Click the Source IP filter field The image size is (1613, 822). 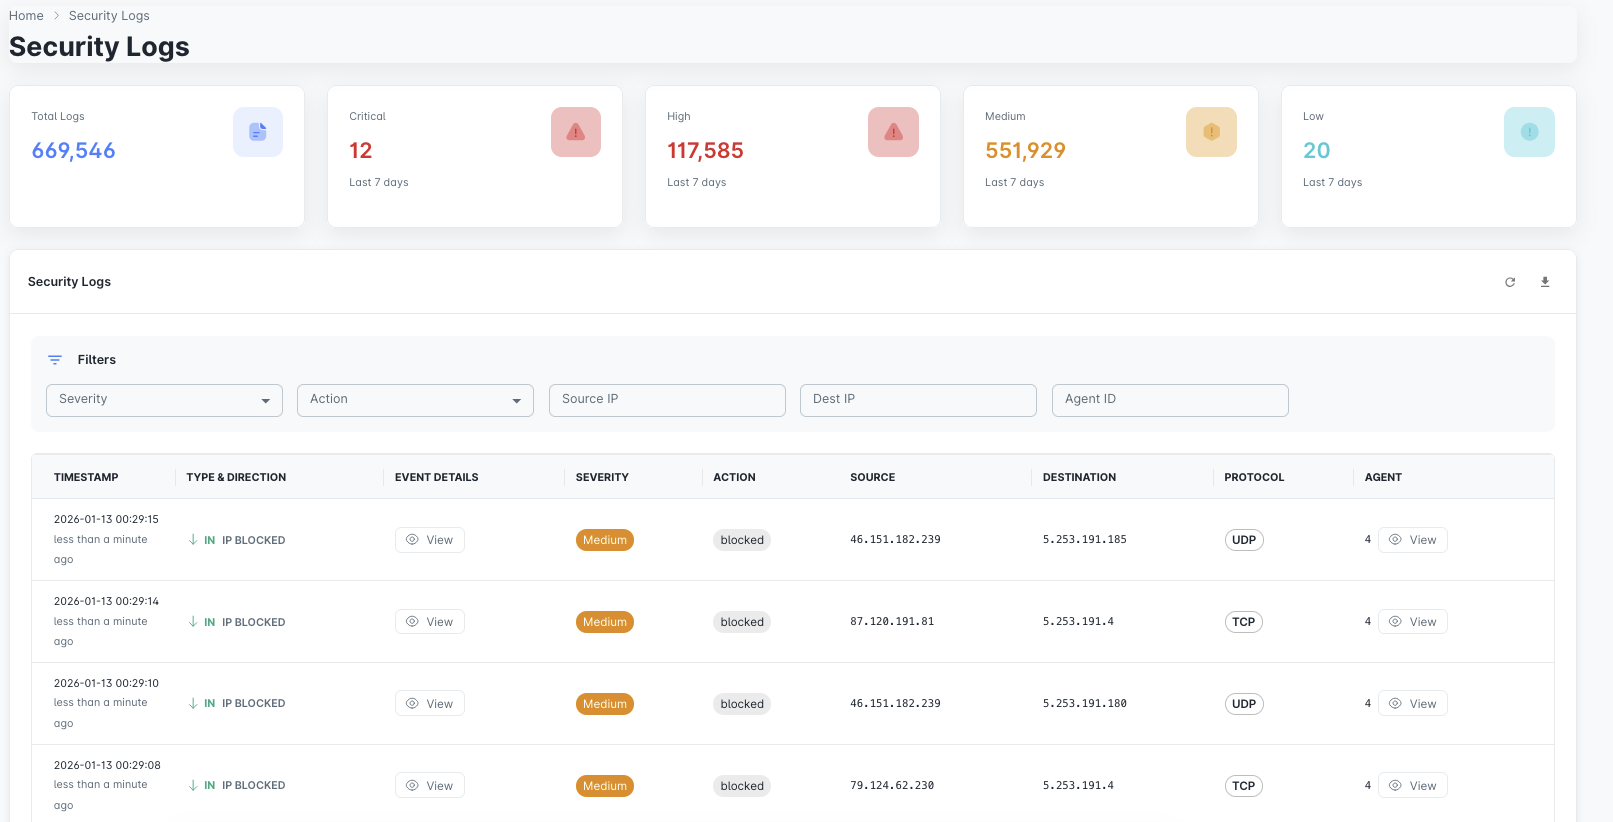coord(667,400)
